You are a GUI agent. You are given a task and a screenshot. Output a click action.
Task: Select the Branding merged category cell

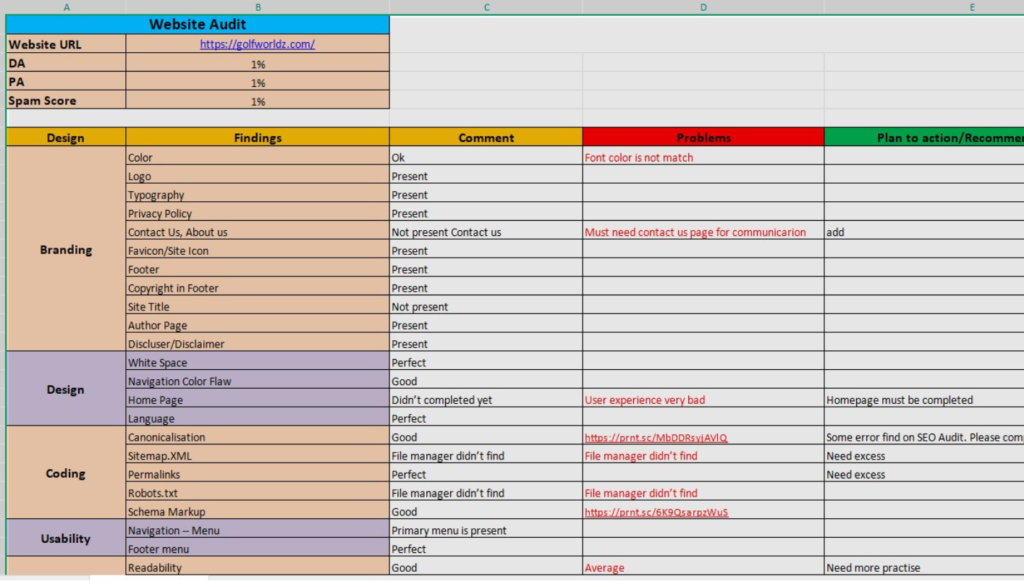point(66,249)
